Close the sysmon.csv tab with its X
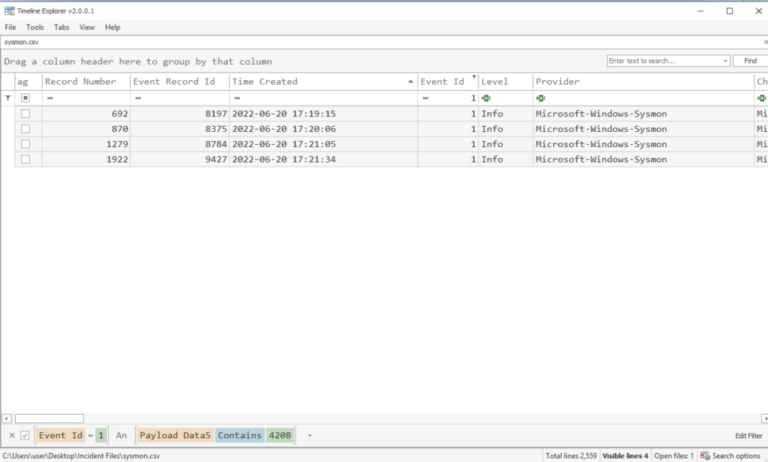The width and height of the screenshot is (768, 462). (x=763, y=43)
